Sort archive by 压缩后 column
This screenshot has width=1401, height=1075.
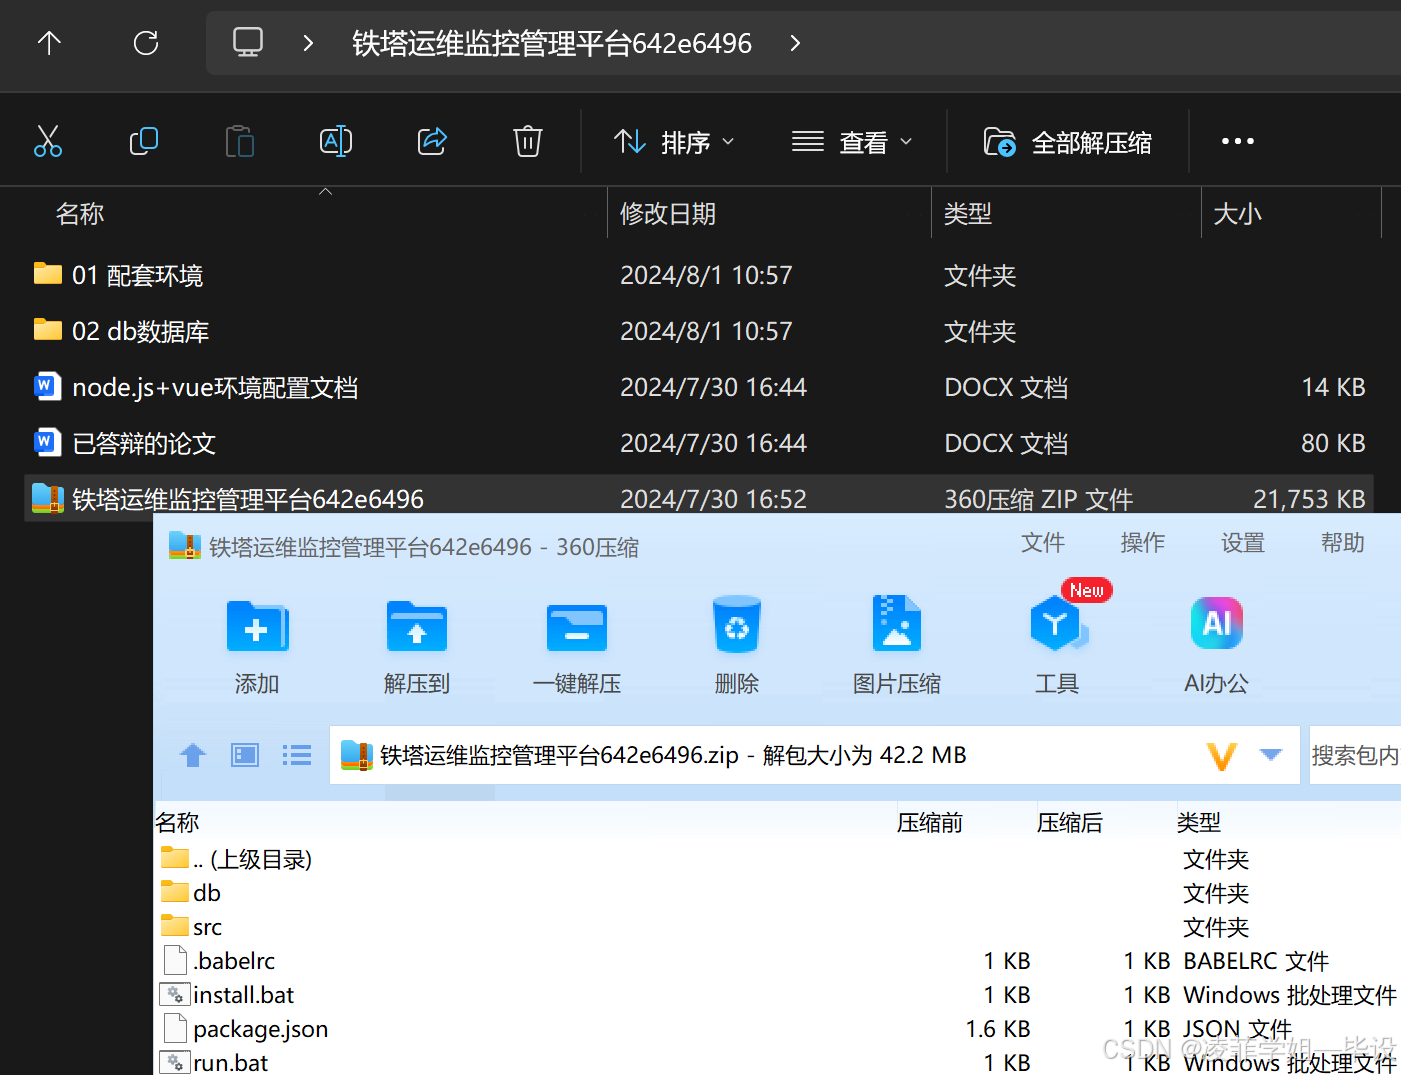[x=1070, y=822]
